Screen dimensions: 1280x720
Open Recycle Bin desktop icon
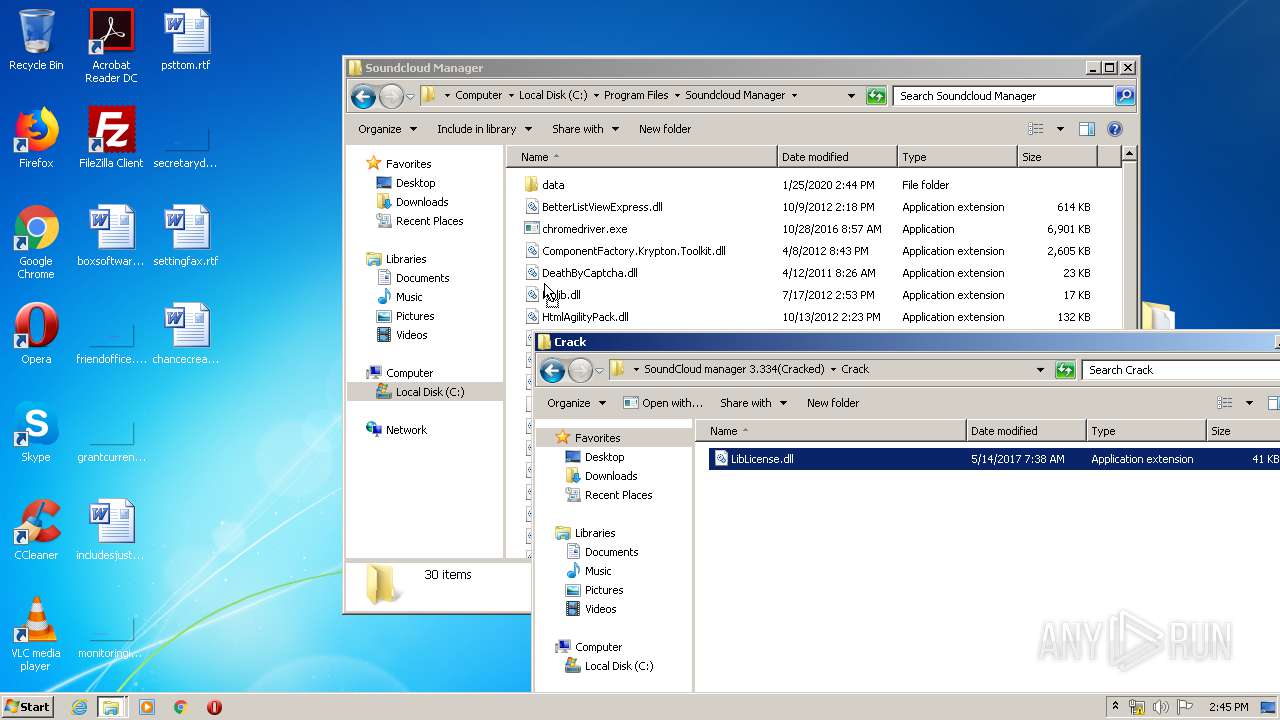pos(36,40)
